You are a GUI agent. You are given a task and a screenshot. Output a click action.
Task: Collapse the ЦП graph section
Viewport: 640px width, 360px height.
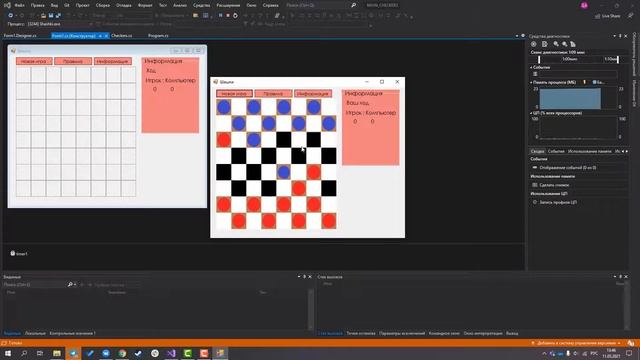click(x=531, y=113)
